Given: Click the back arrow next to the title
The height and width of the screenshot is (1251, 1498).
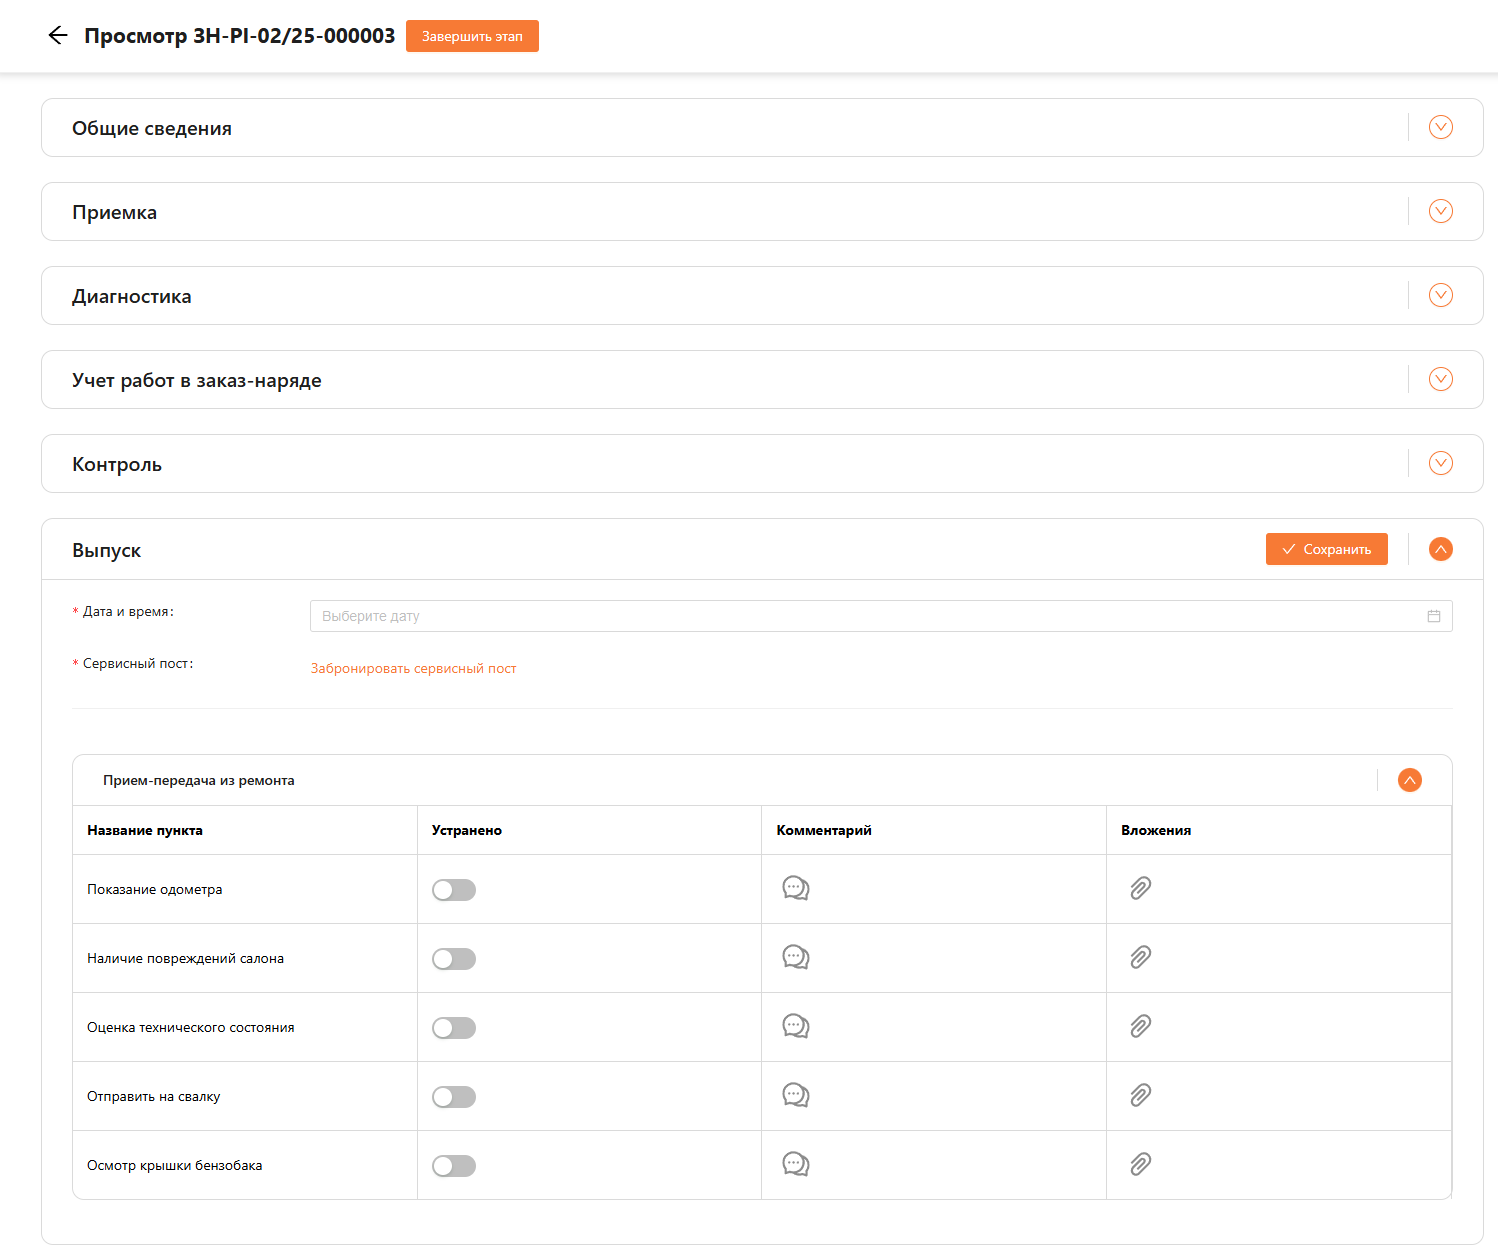Looking at the screenshot, I should pos(58,36).
